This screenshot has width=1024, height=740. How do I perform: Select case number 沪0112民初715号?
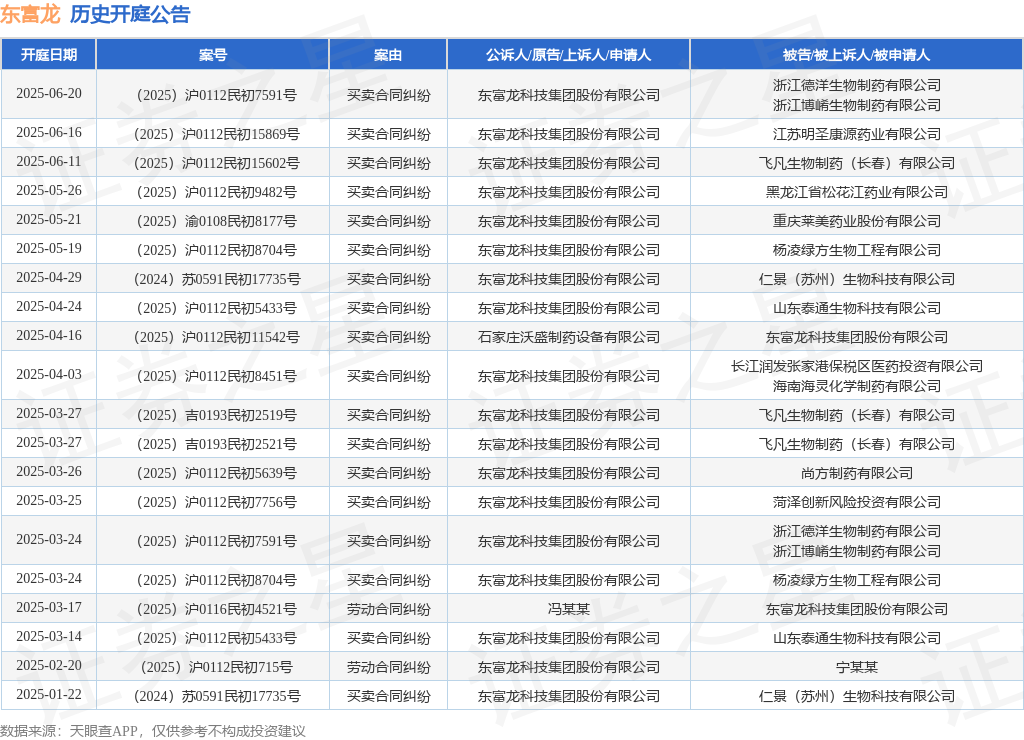point(217,668)
